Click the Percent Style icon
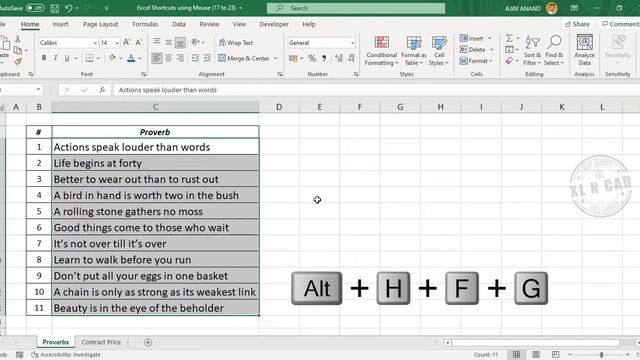 pyautogui.click(x=312, y=58)
